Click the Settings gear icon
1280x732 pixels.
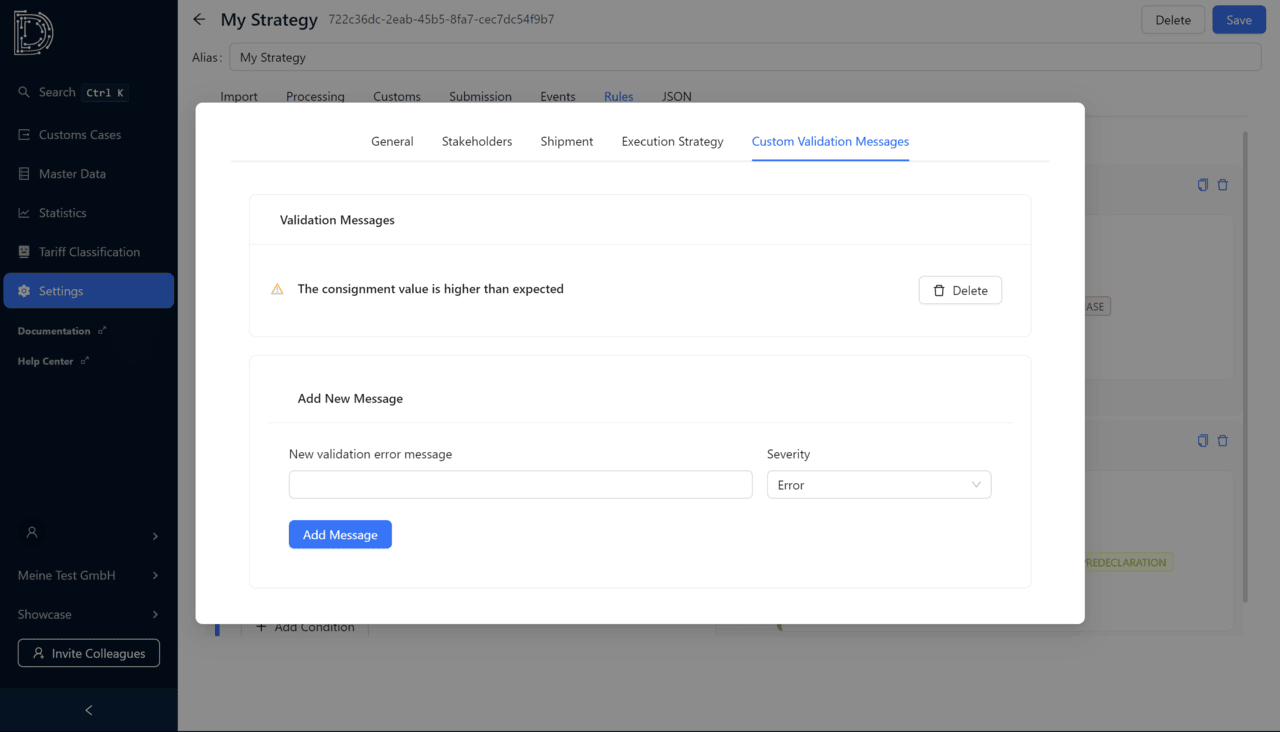click(24, 291)
